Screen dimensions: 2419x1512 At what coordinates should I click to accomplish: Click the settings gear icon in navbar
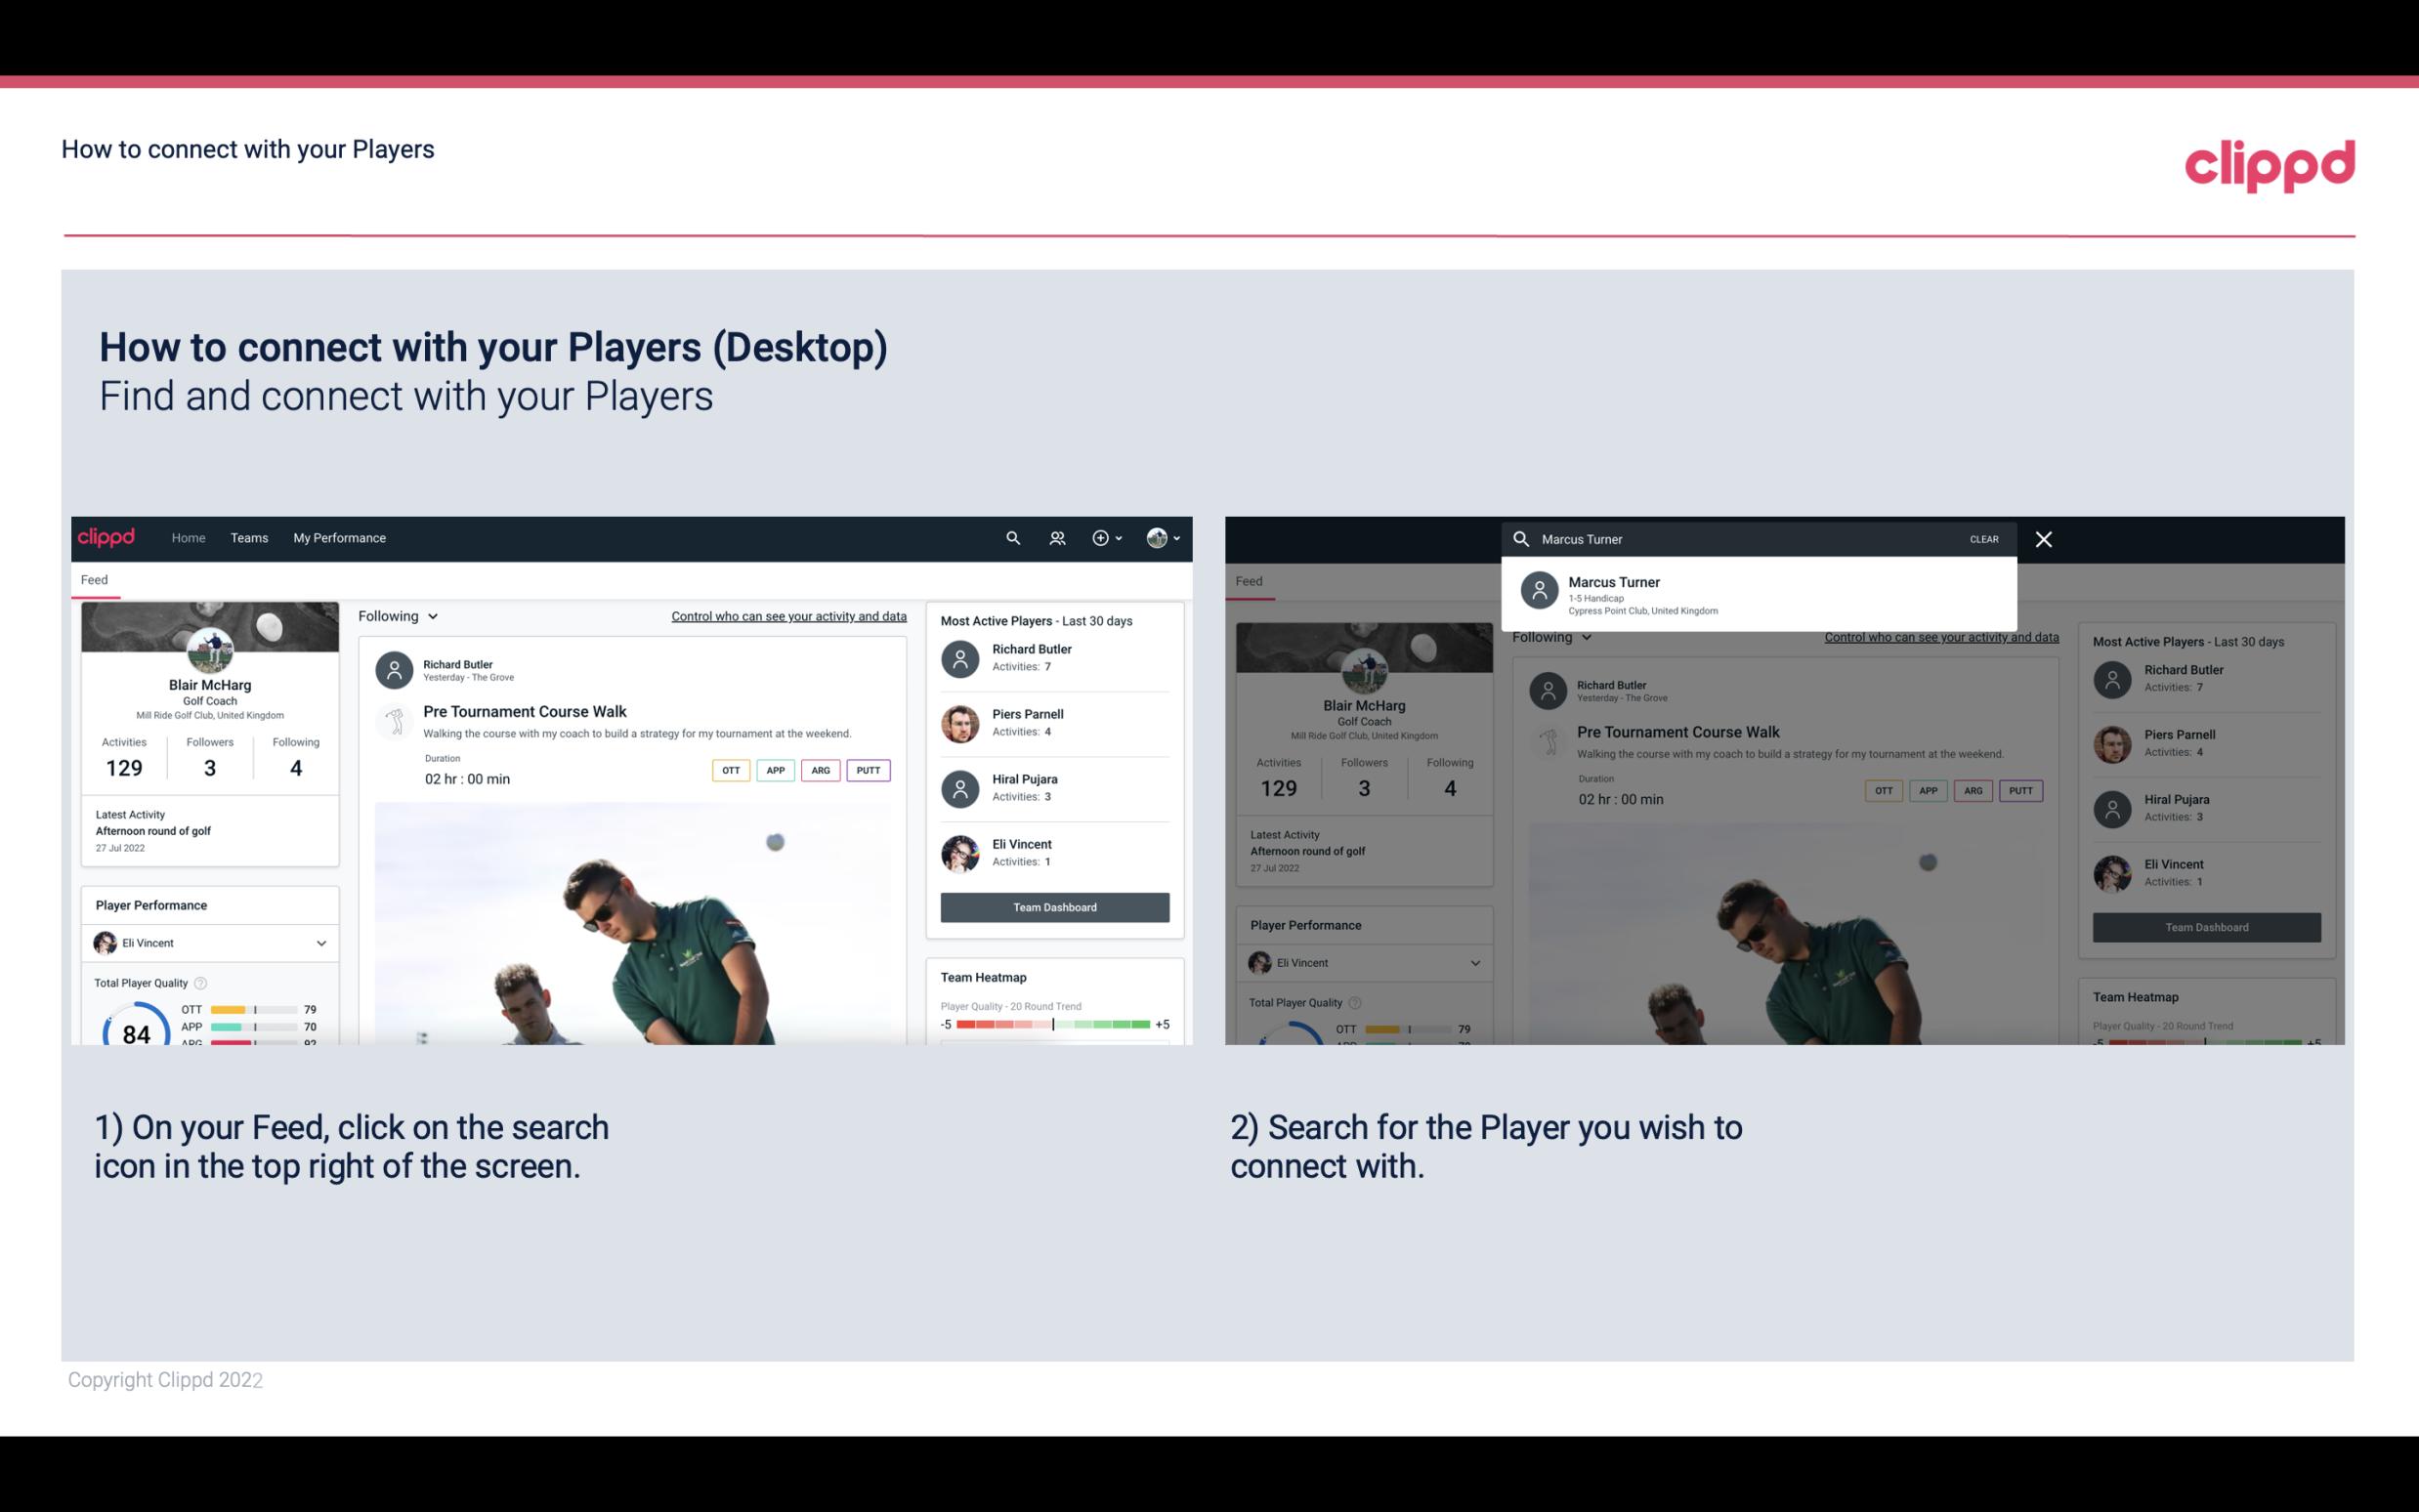pyautogui.click(x=1099, y=536)
